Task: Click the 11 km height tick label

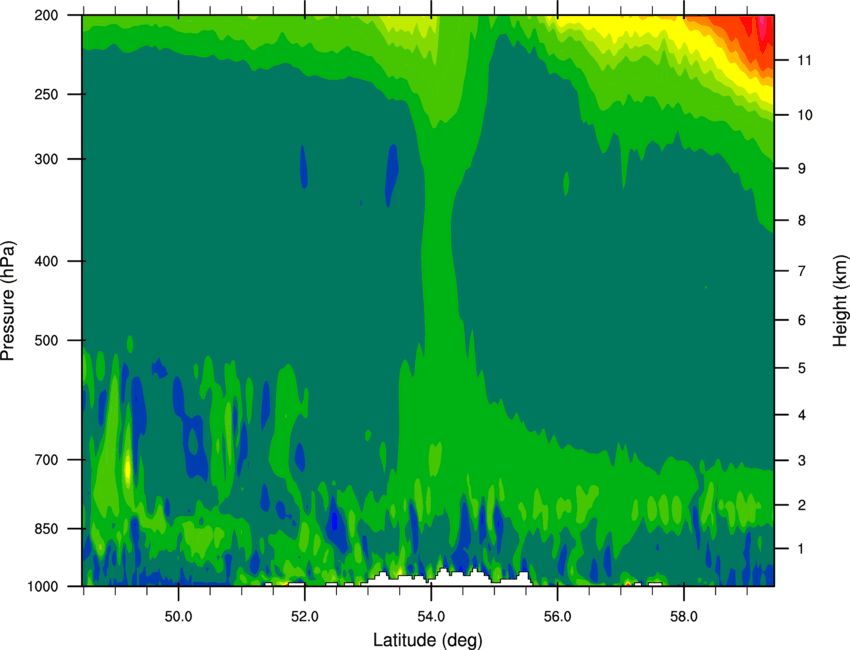Action: pos(804,60)
